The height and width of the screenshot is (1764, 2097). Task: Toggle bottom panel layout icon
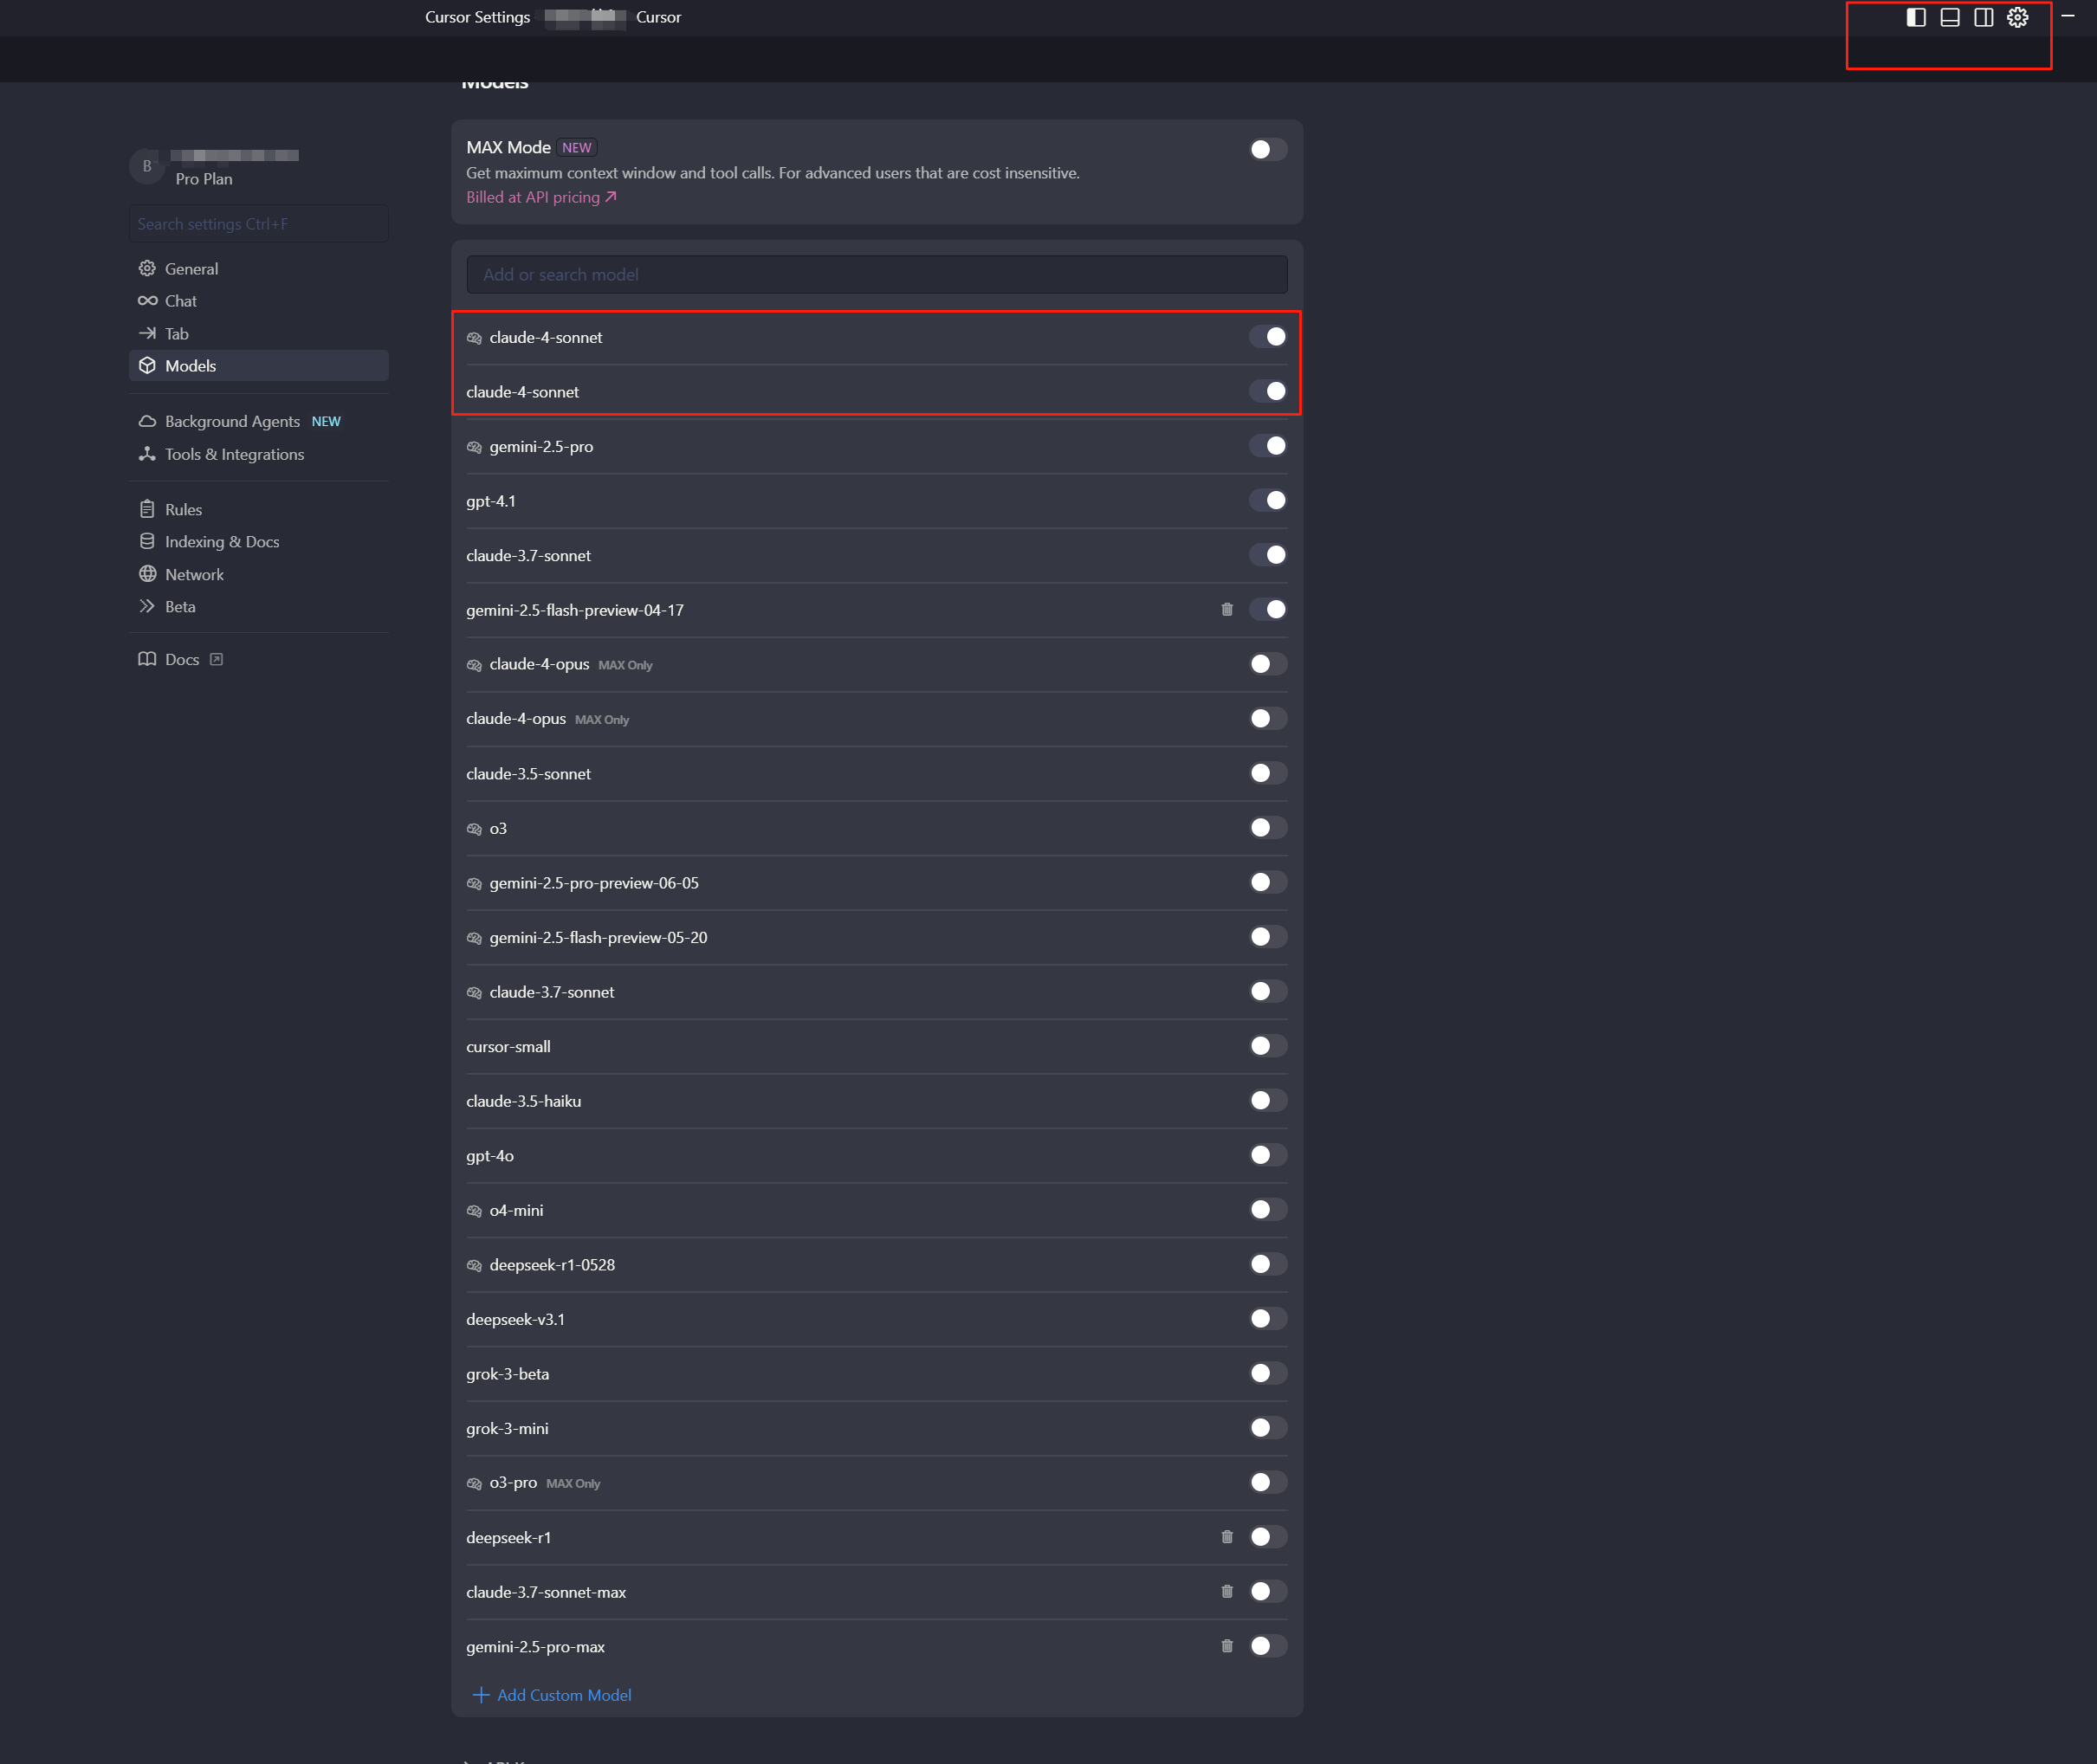(x=1949, y=17)
